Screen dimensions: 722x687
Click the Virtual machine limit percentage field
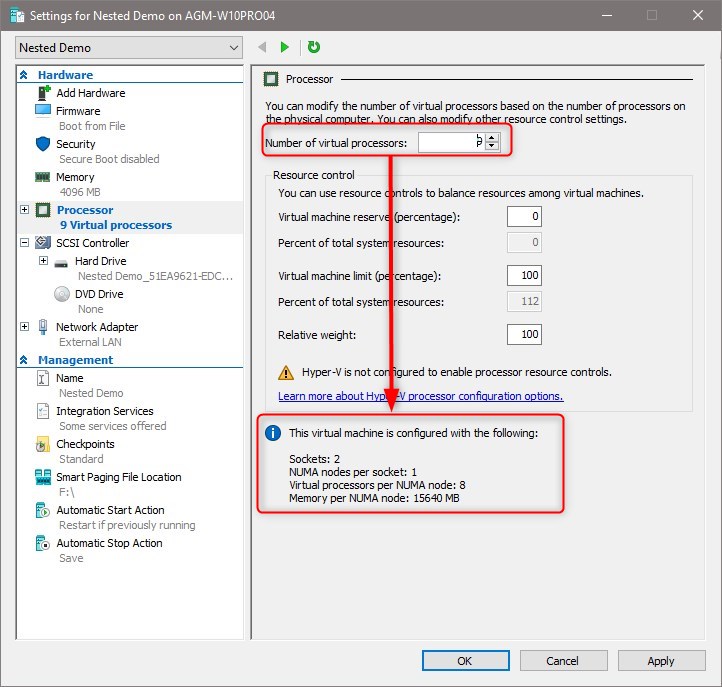[x=524, y=275]
